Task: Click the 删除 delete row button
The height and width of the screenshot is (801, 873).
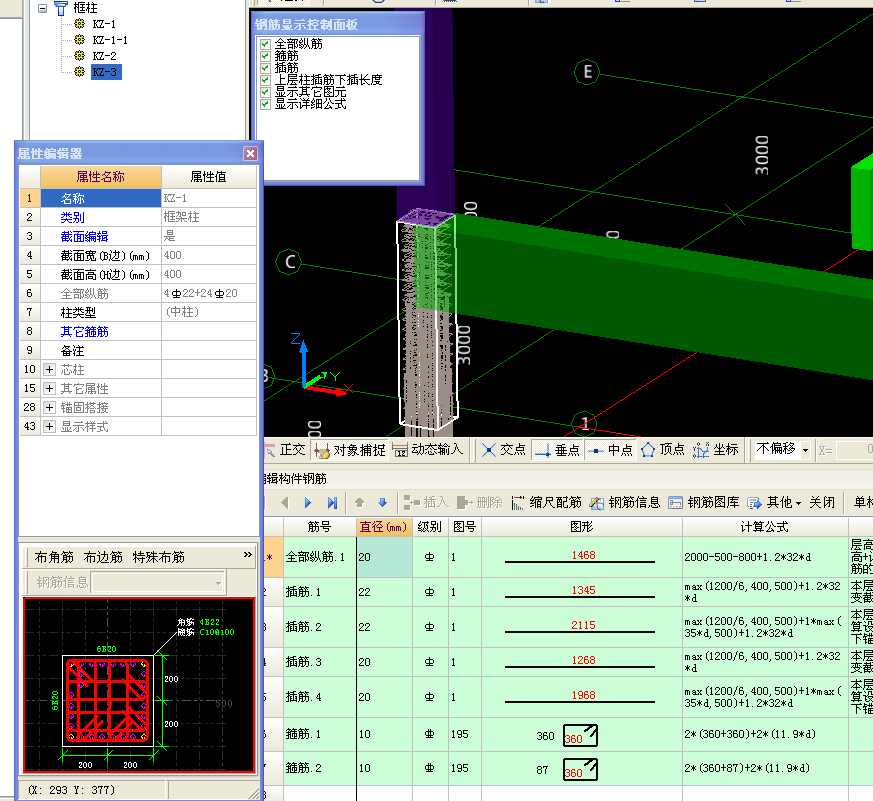Action: point(479,503)
